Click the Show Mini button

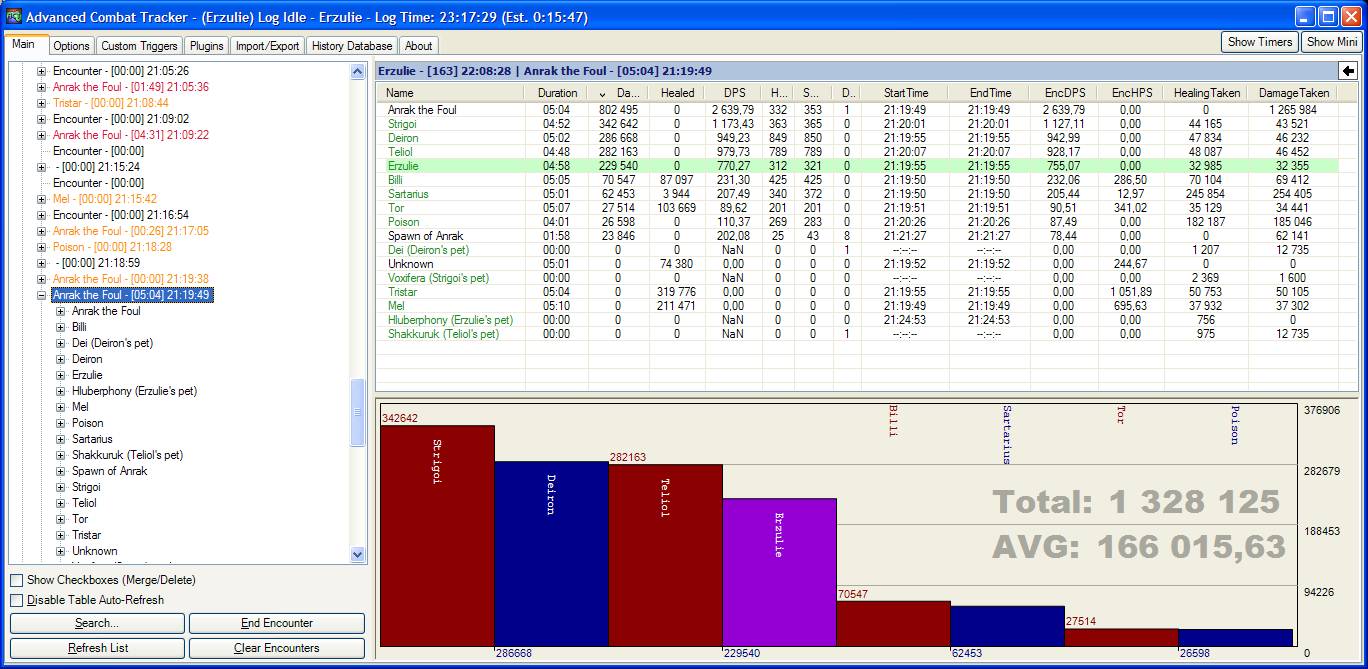click(x=1332, y=42)
